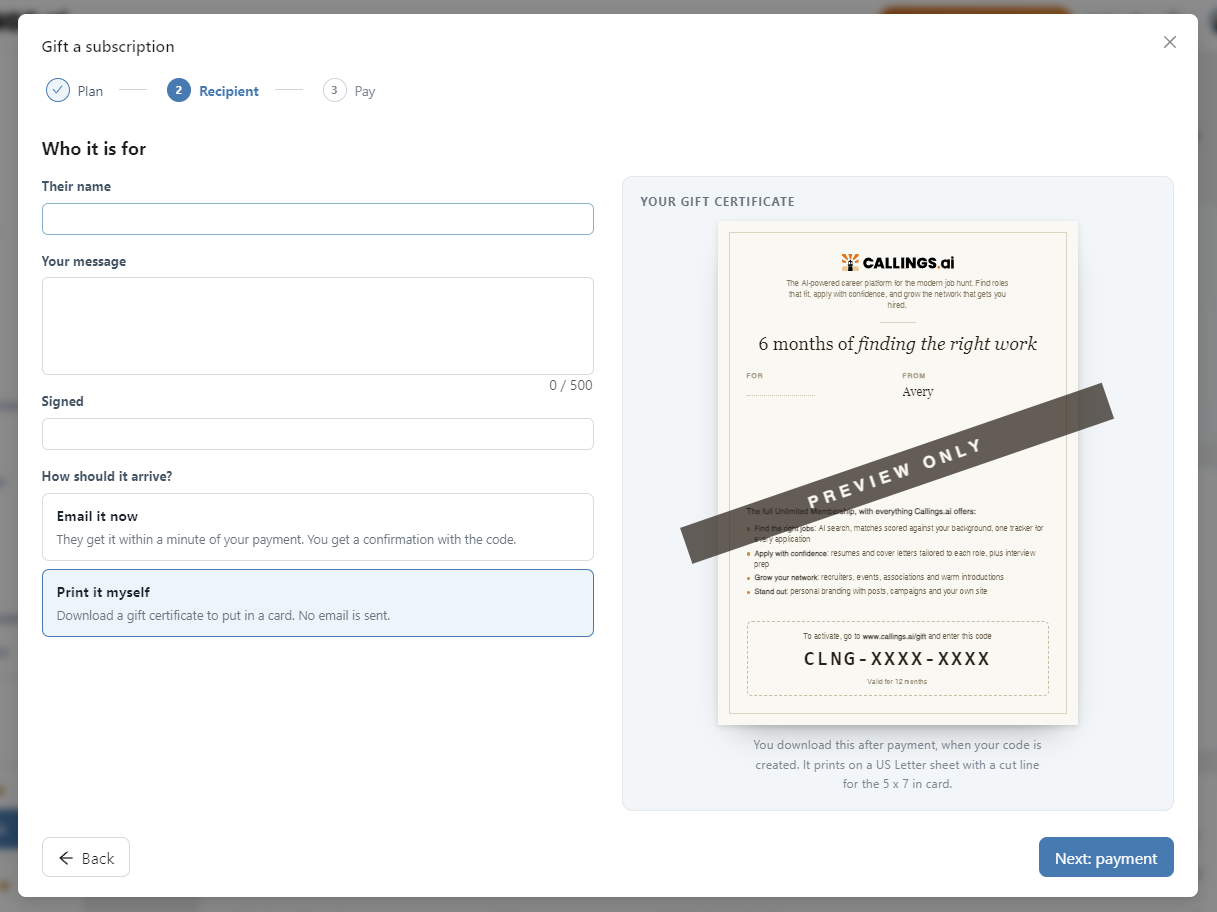Viewport: 1217px width, 912px height.
Task: Focus the Their name input field
Action: coord(318,219)
